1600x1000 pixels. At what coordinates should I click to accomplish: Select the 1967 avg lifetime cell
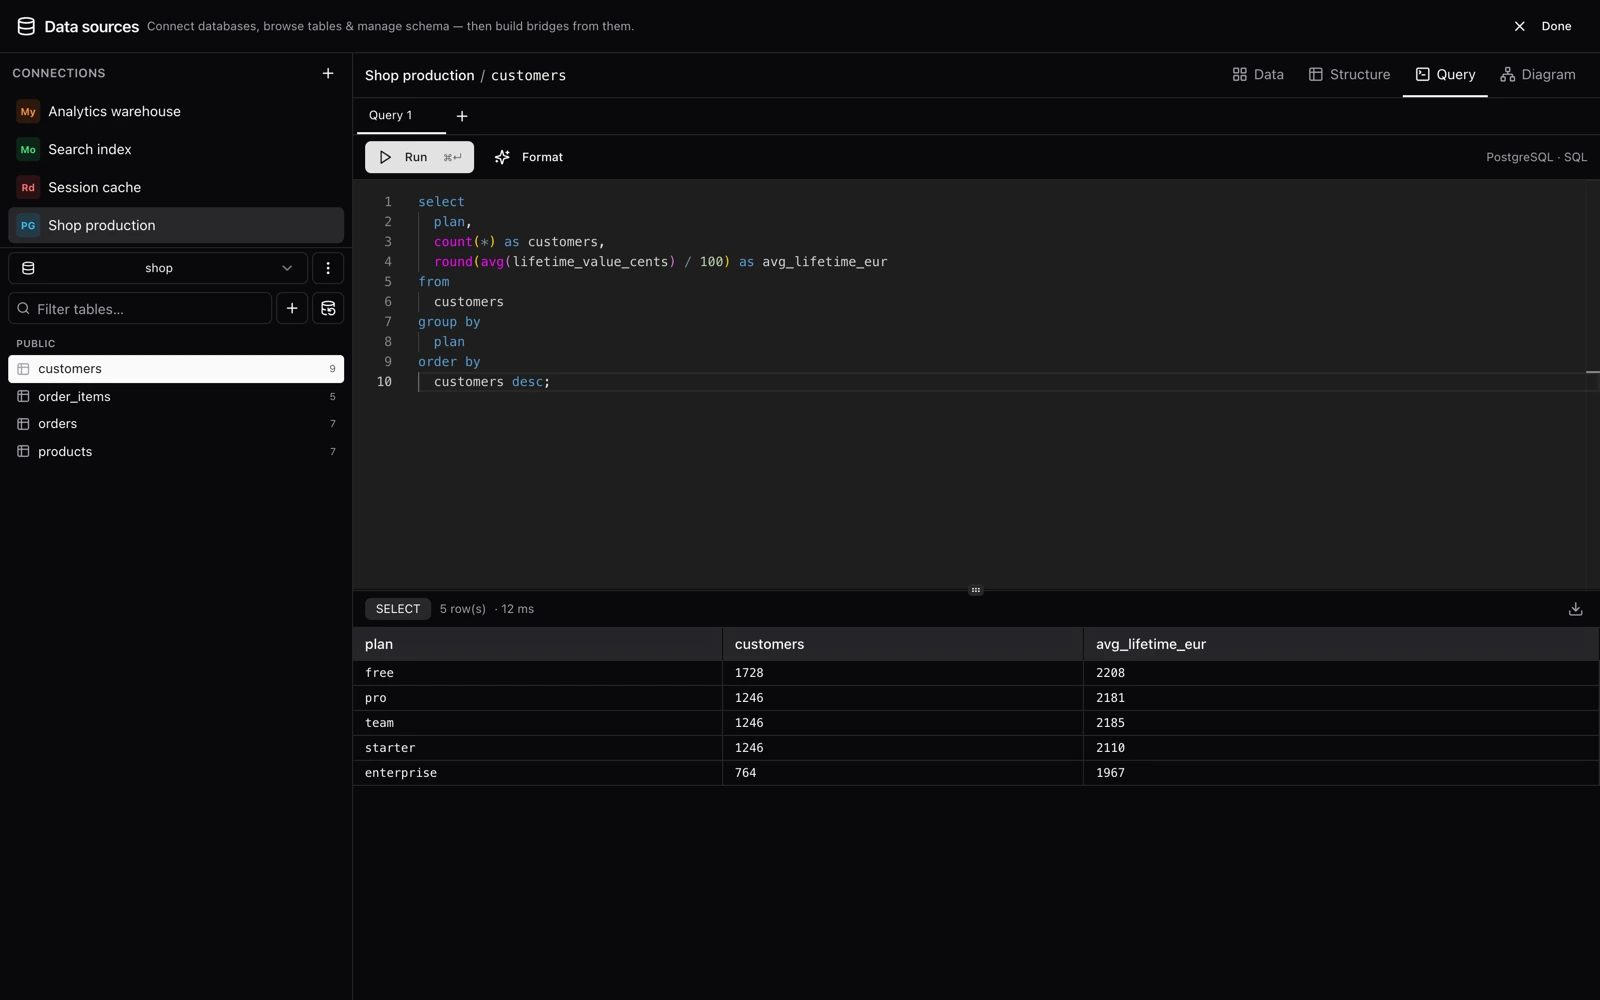[x=1341, y=773]
